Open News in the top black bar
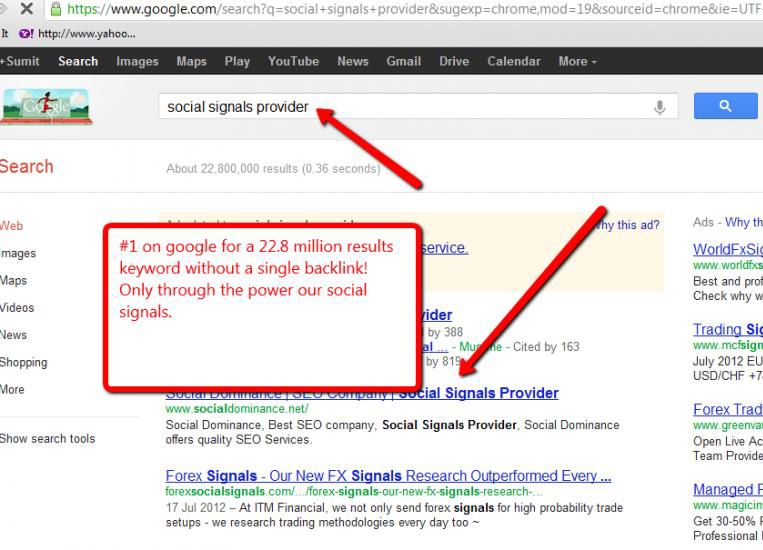 [353, 61]
